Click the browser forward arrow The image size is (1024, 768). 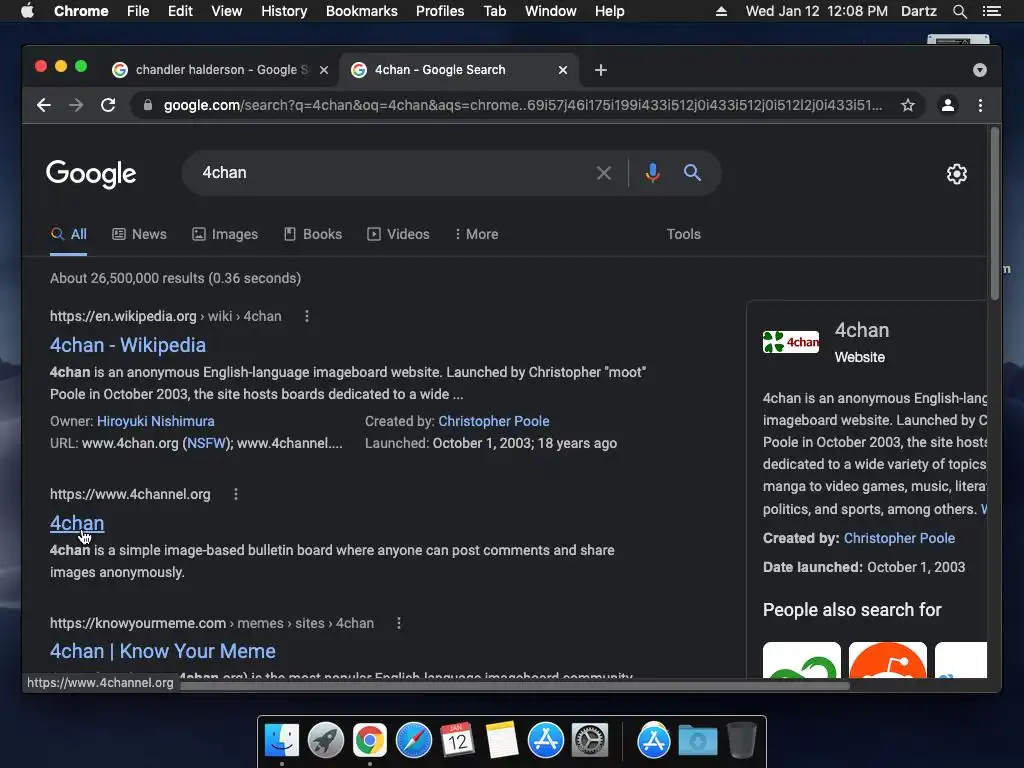click(x=76, y=105)
